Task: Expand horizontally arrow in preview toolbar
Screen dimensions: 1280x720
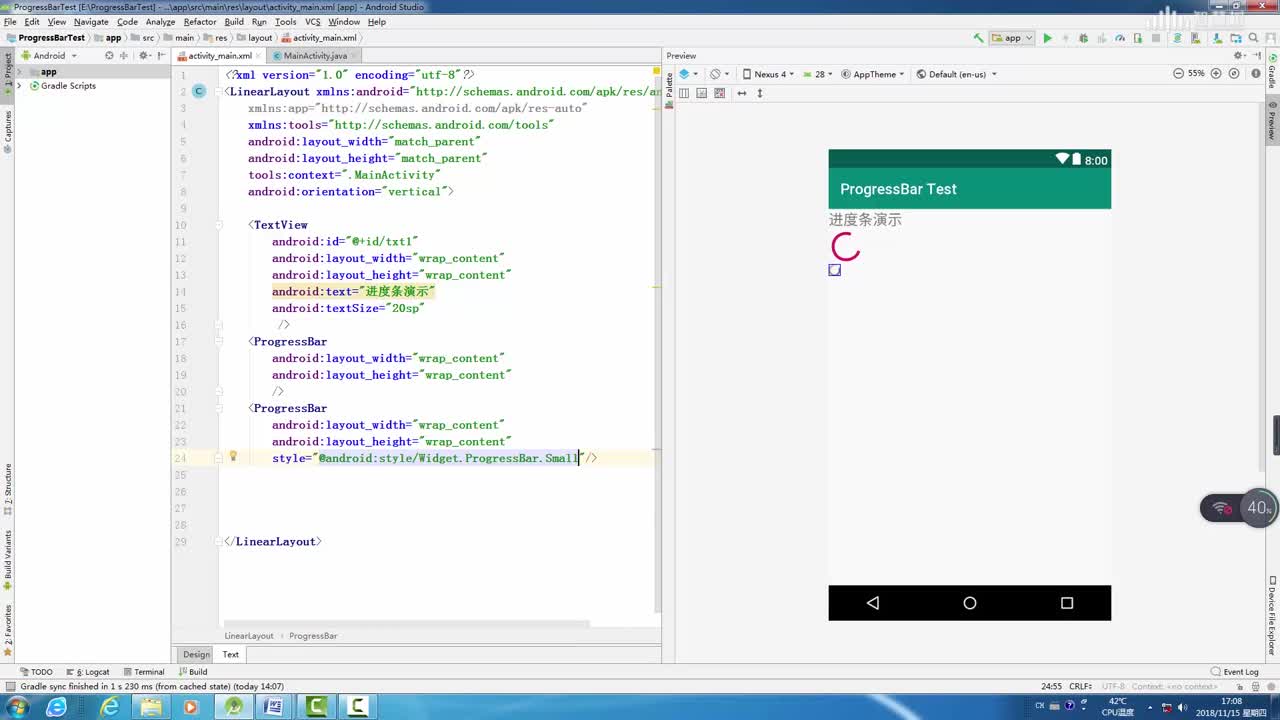Action: [742, 93]
